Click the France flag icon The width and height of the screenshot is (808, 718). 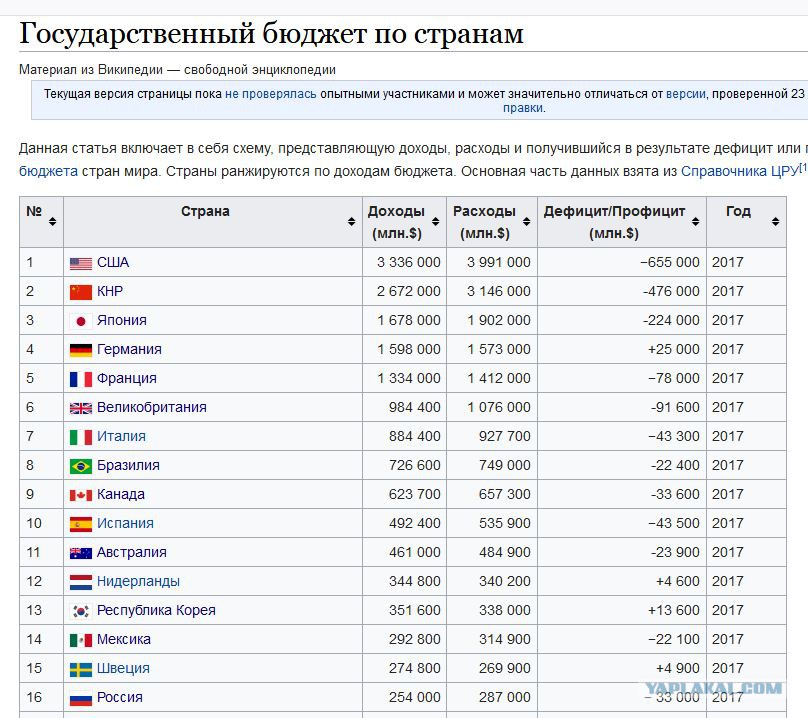(x=81, y=379)
